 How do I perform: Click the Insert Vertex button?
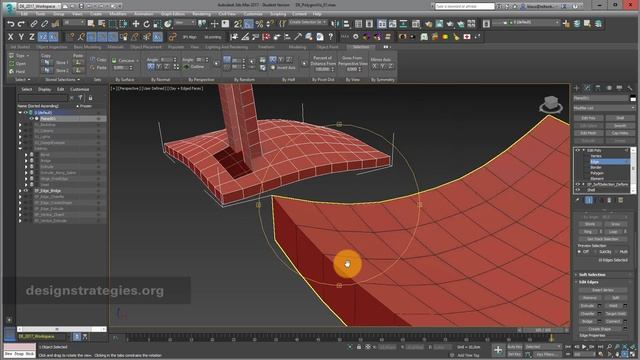(602, 290)
